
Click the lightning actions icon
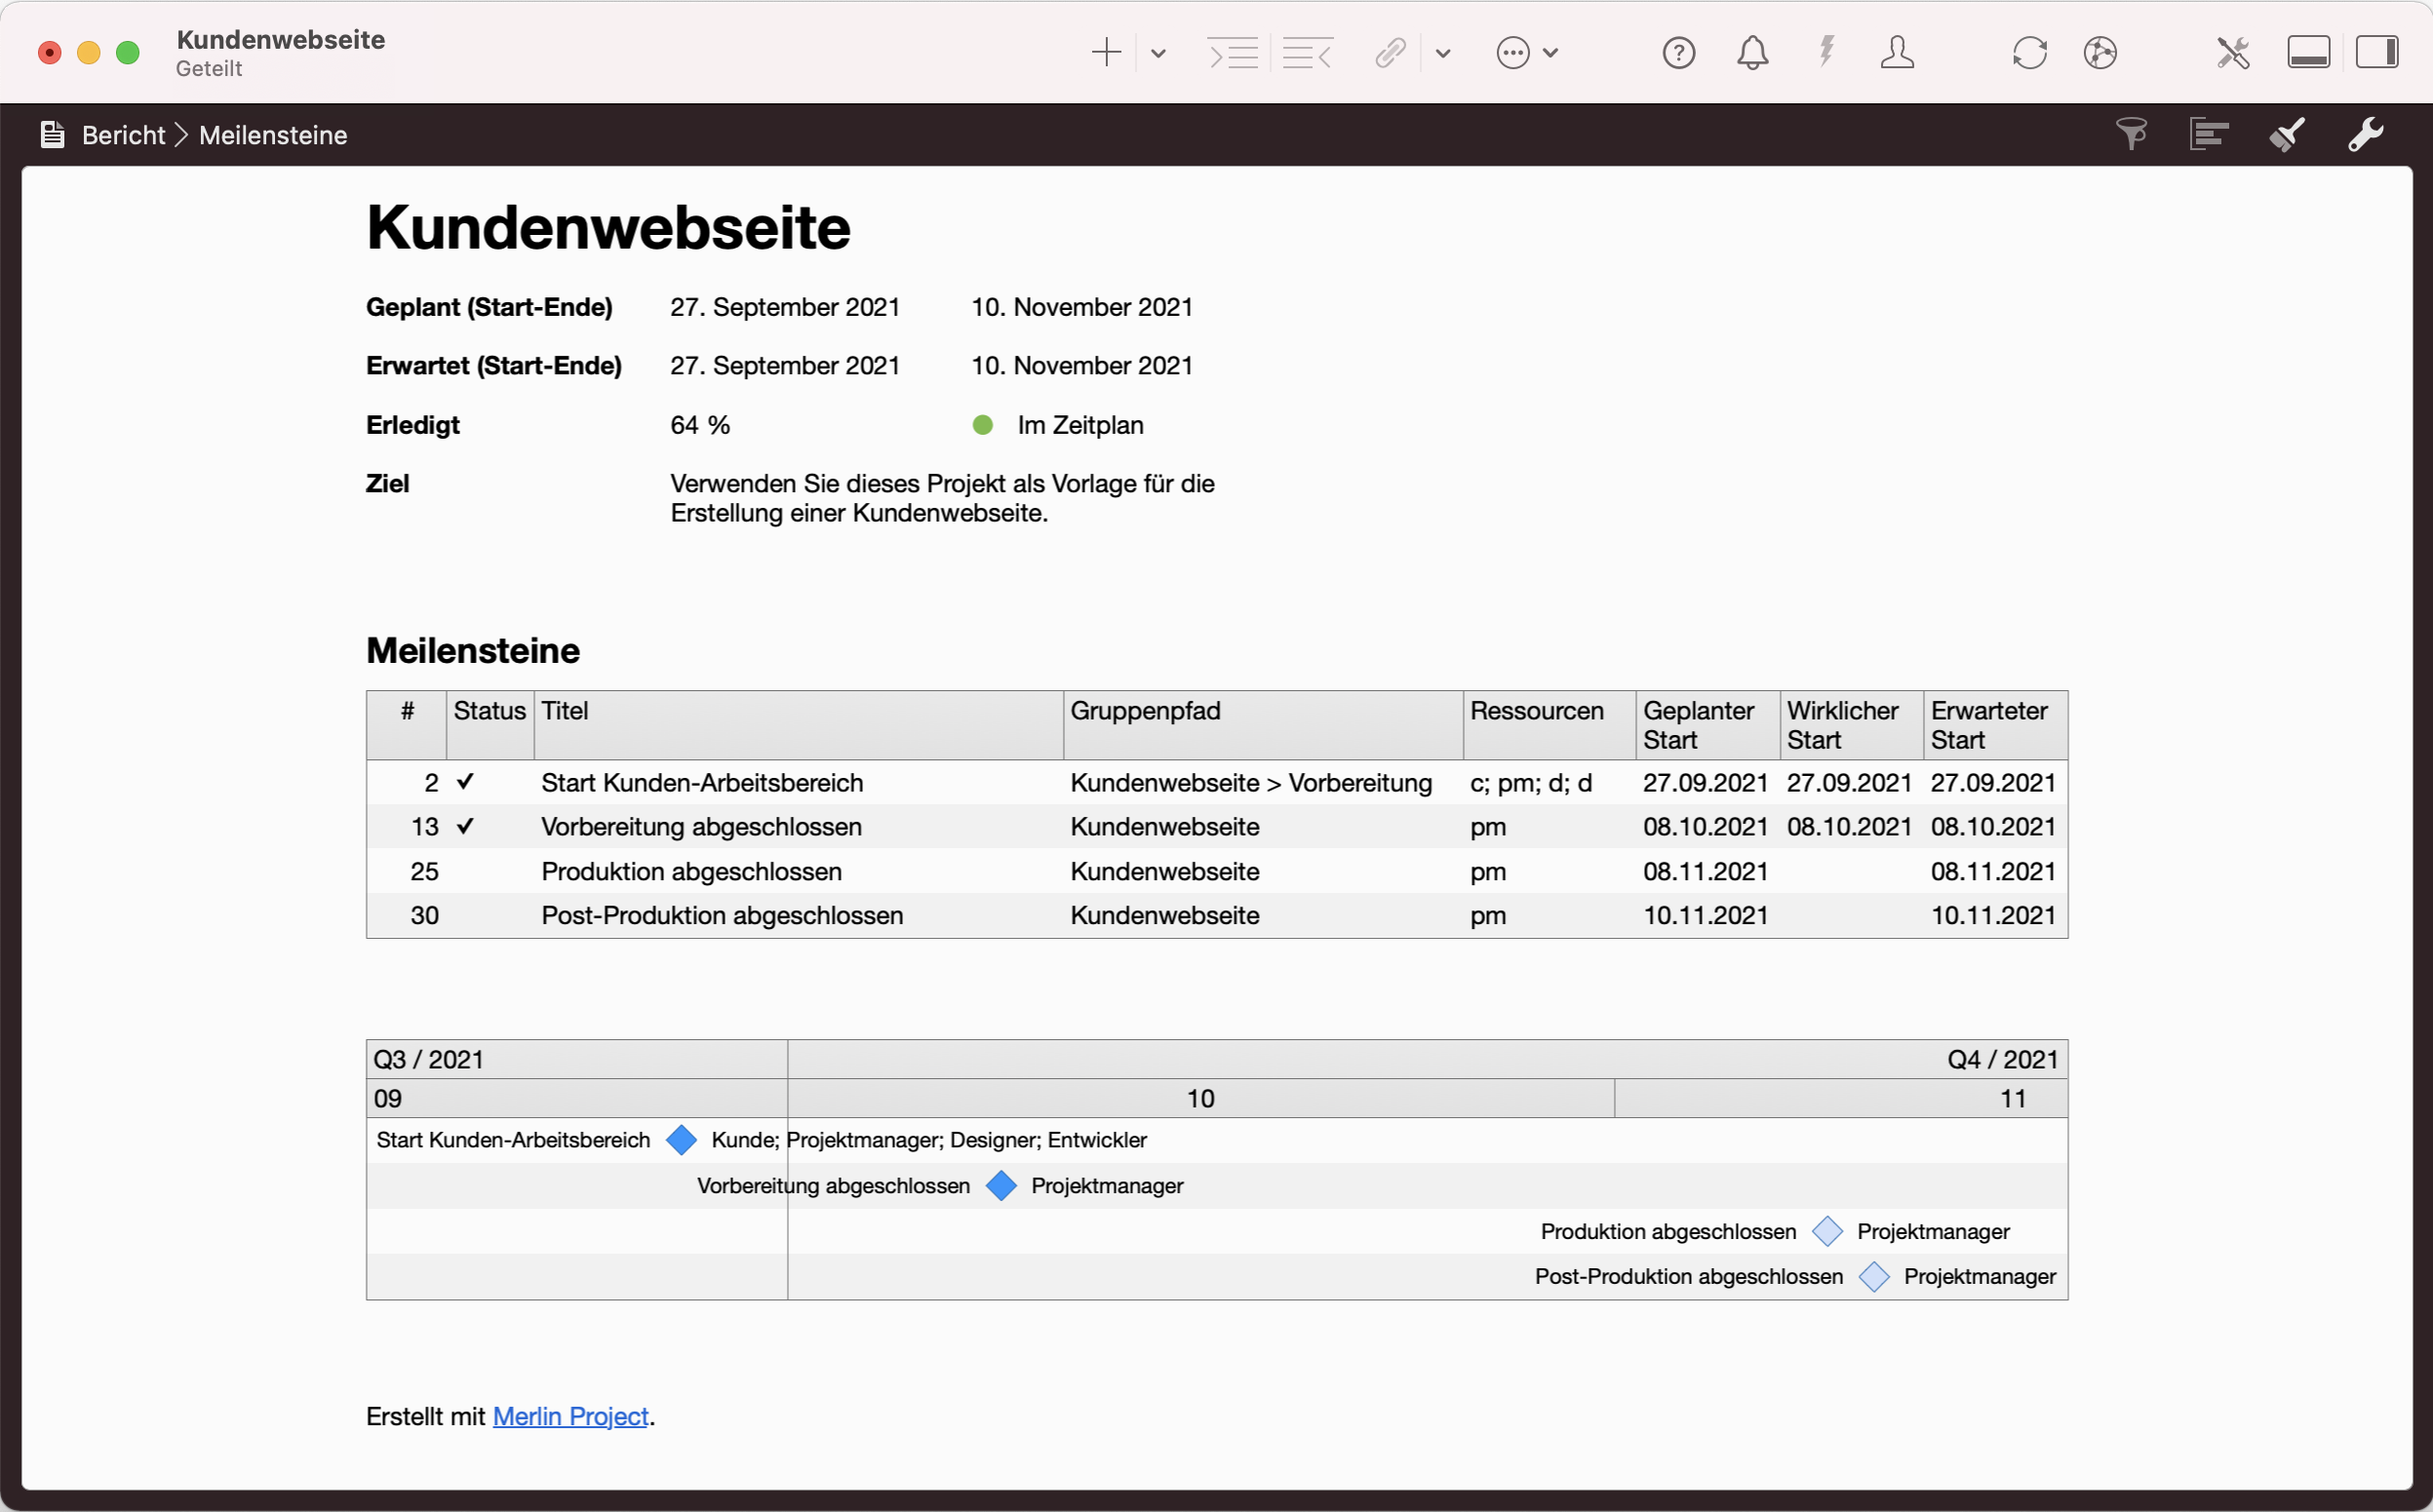(x=1827, y=52)
